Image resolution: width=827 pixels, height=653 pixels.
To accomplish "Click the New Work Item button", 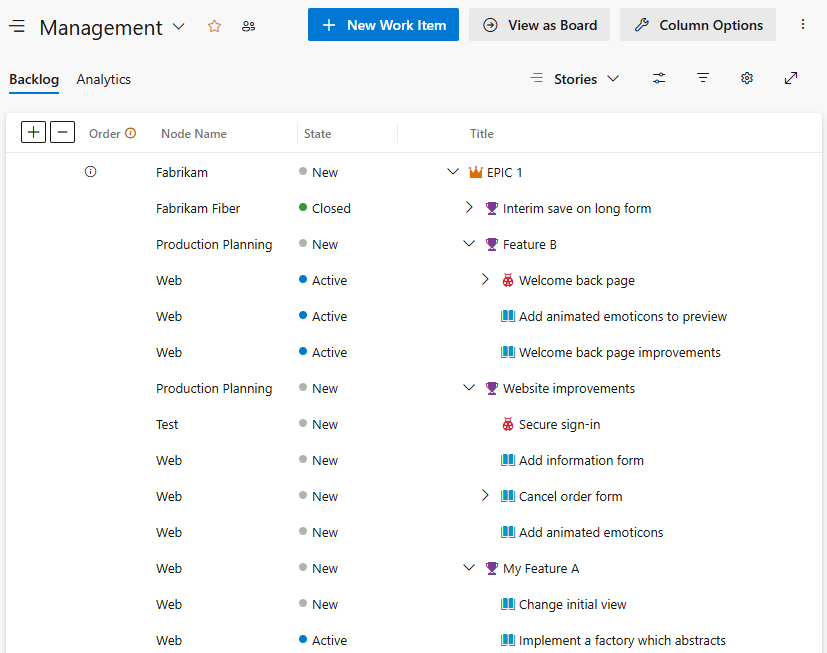I will click(x=383, y=24).
